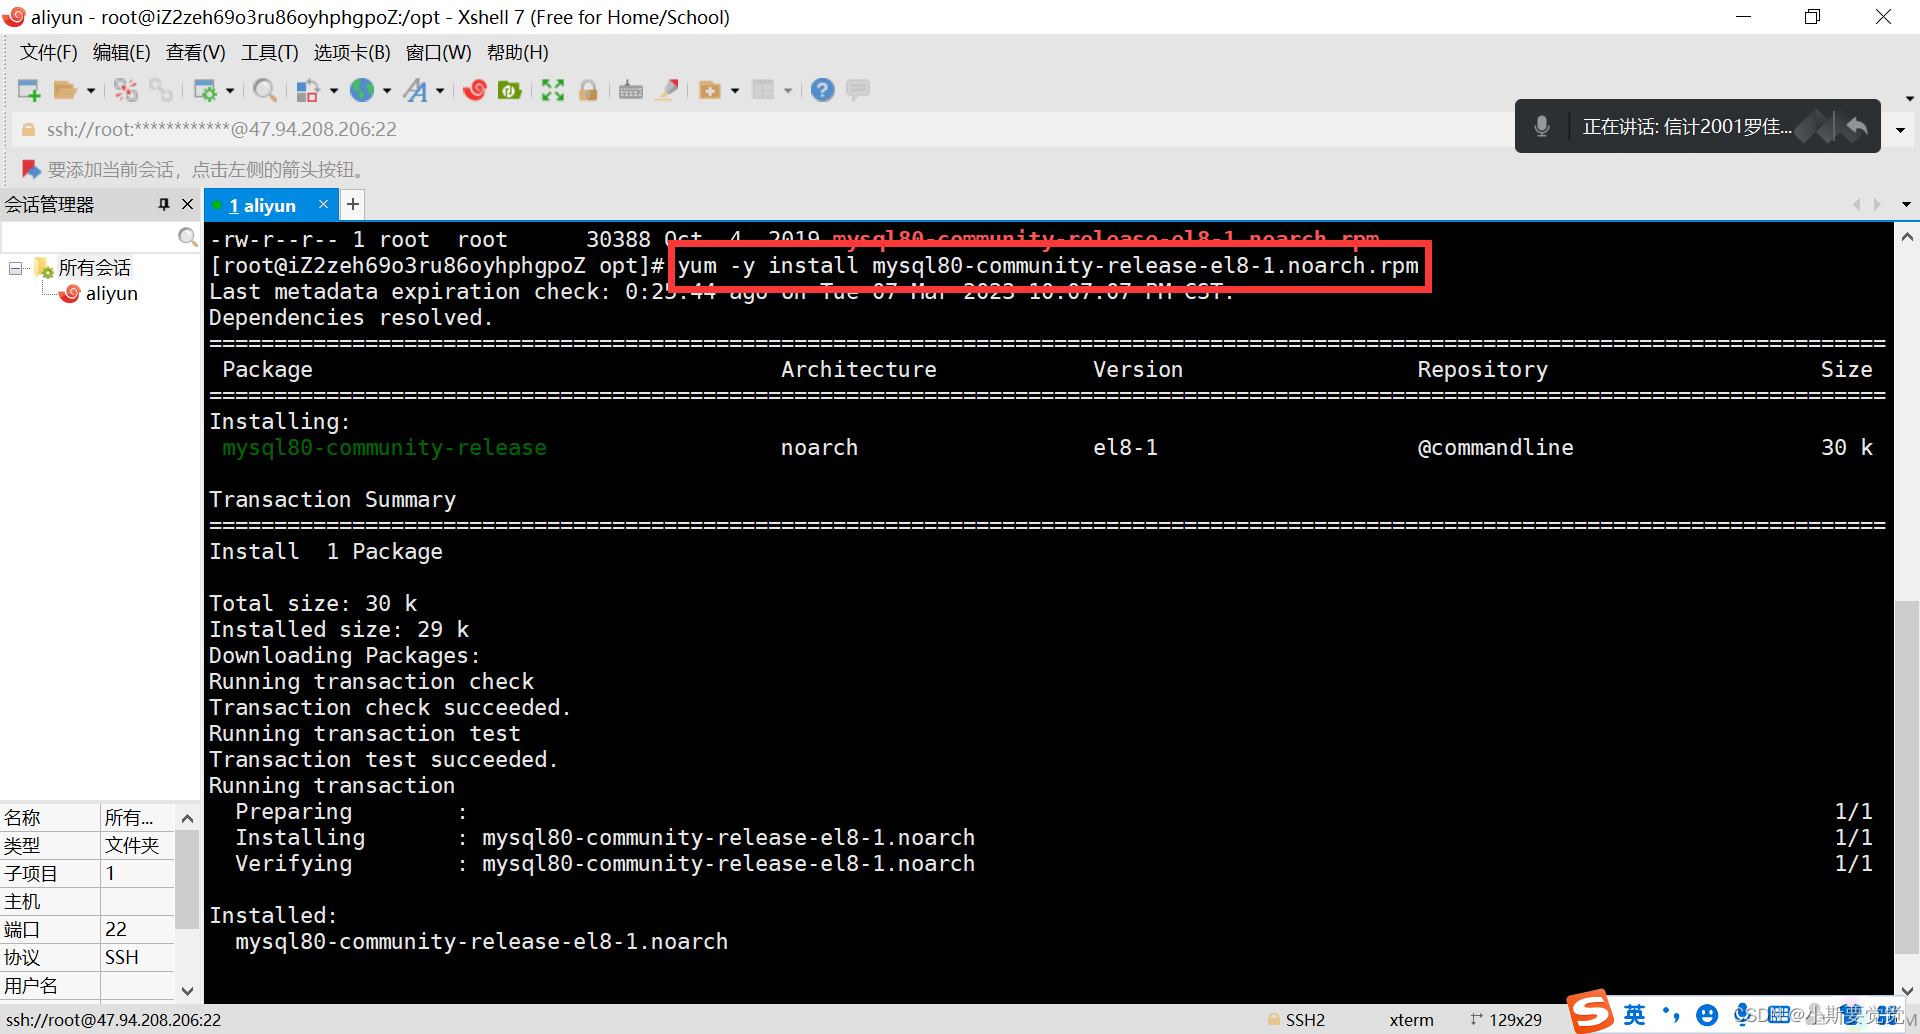Lock the screen with the padlock icon

point(589,90)
